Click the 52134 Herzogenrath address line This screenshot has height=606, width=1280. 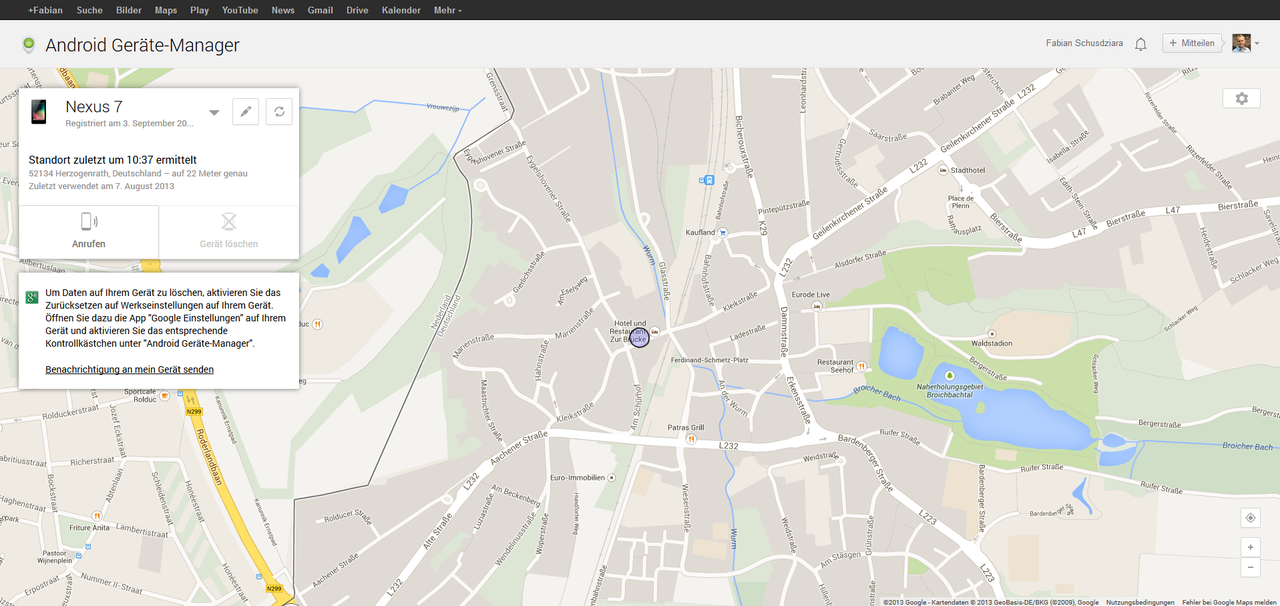tap(138, 173)
